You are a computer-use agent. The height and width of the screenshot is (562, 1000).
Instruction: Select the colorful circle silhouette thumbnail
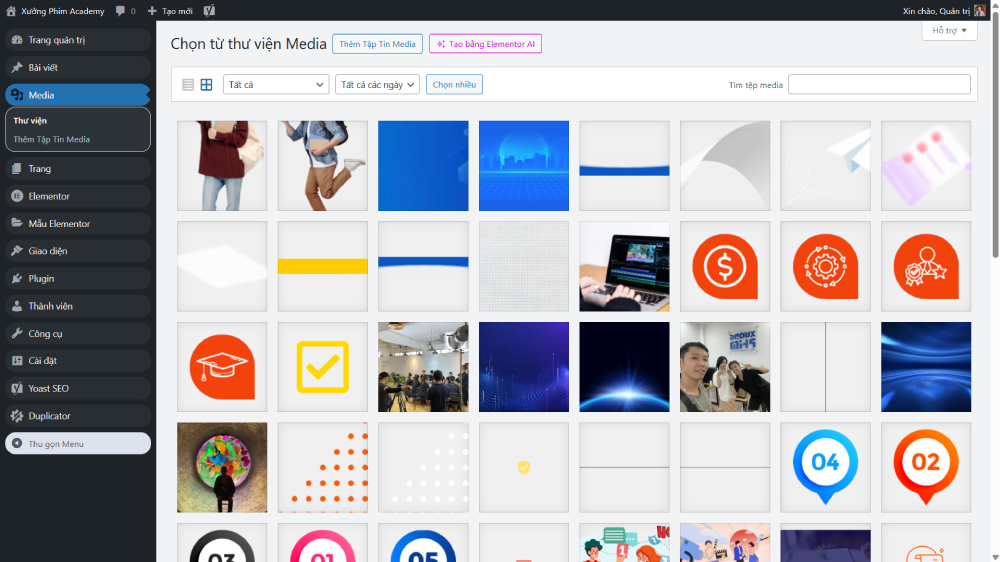222,468
